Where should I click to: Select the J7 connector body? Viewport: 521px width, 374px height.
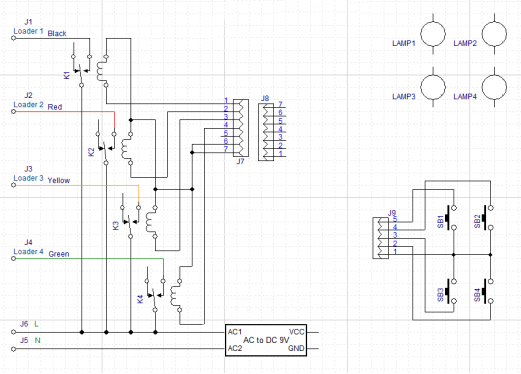click(241, 128)
